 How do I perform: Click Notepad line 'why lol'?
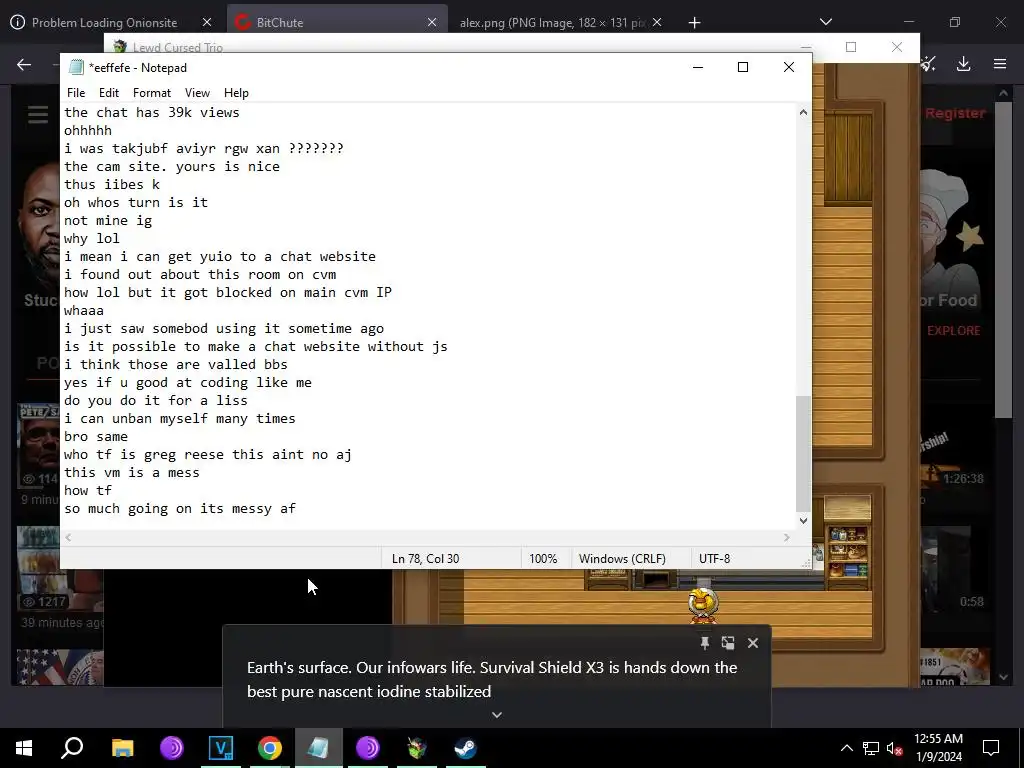pos(91,238)
